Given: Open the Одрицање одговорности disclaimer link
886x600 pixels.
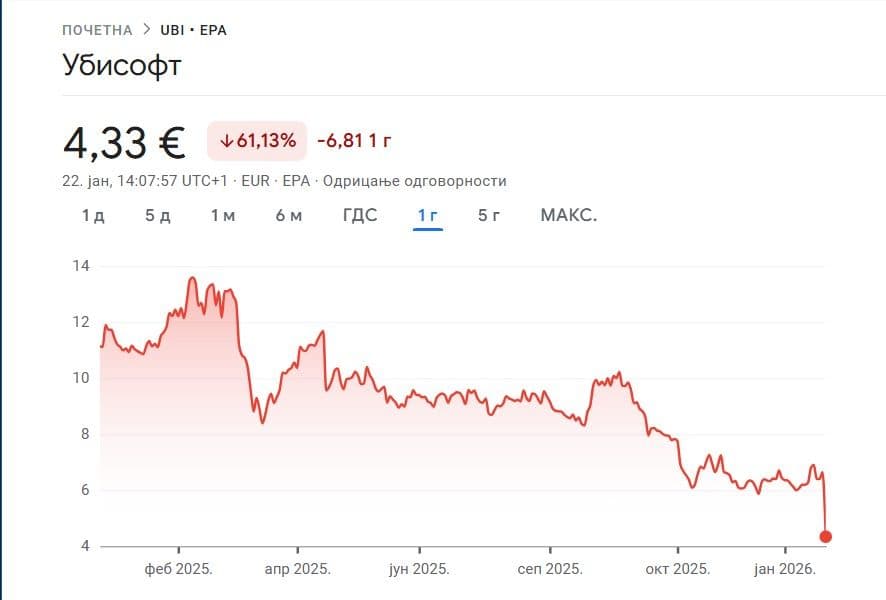Looking at the screenshot, I should point(415,181).
